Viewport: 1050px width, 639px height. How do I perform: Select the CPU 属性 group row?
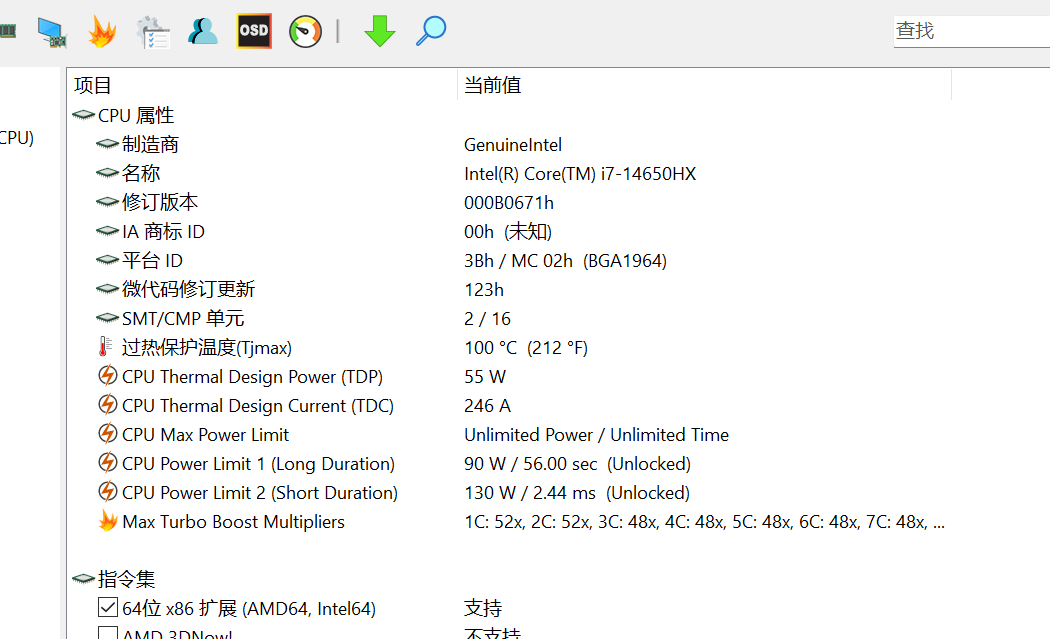(136, 115)
